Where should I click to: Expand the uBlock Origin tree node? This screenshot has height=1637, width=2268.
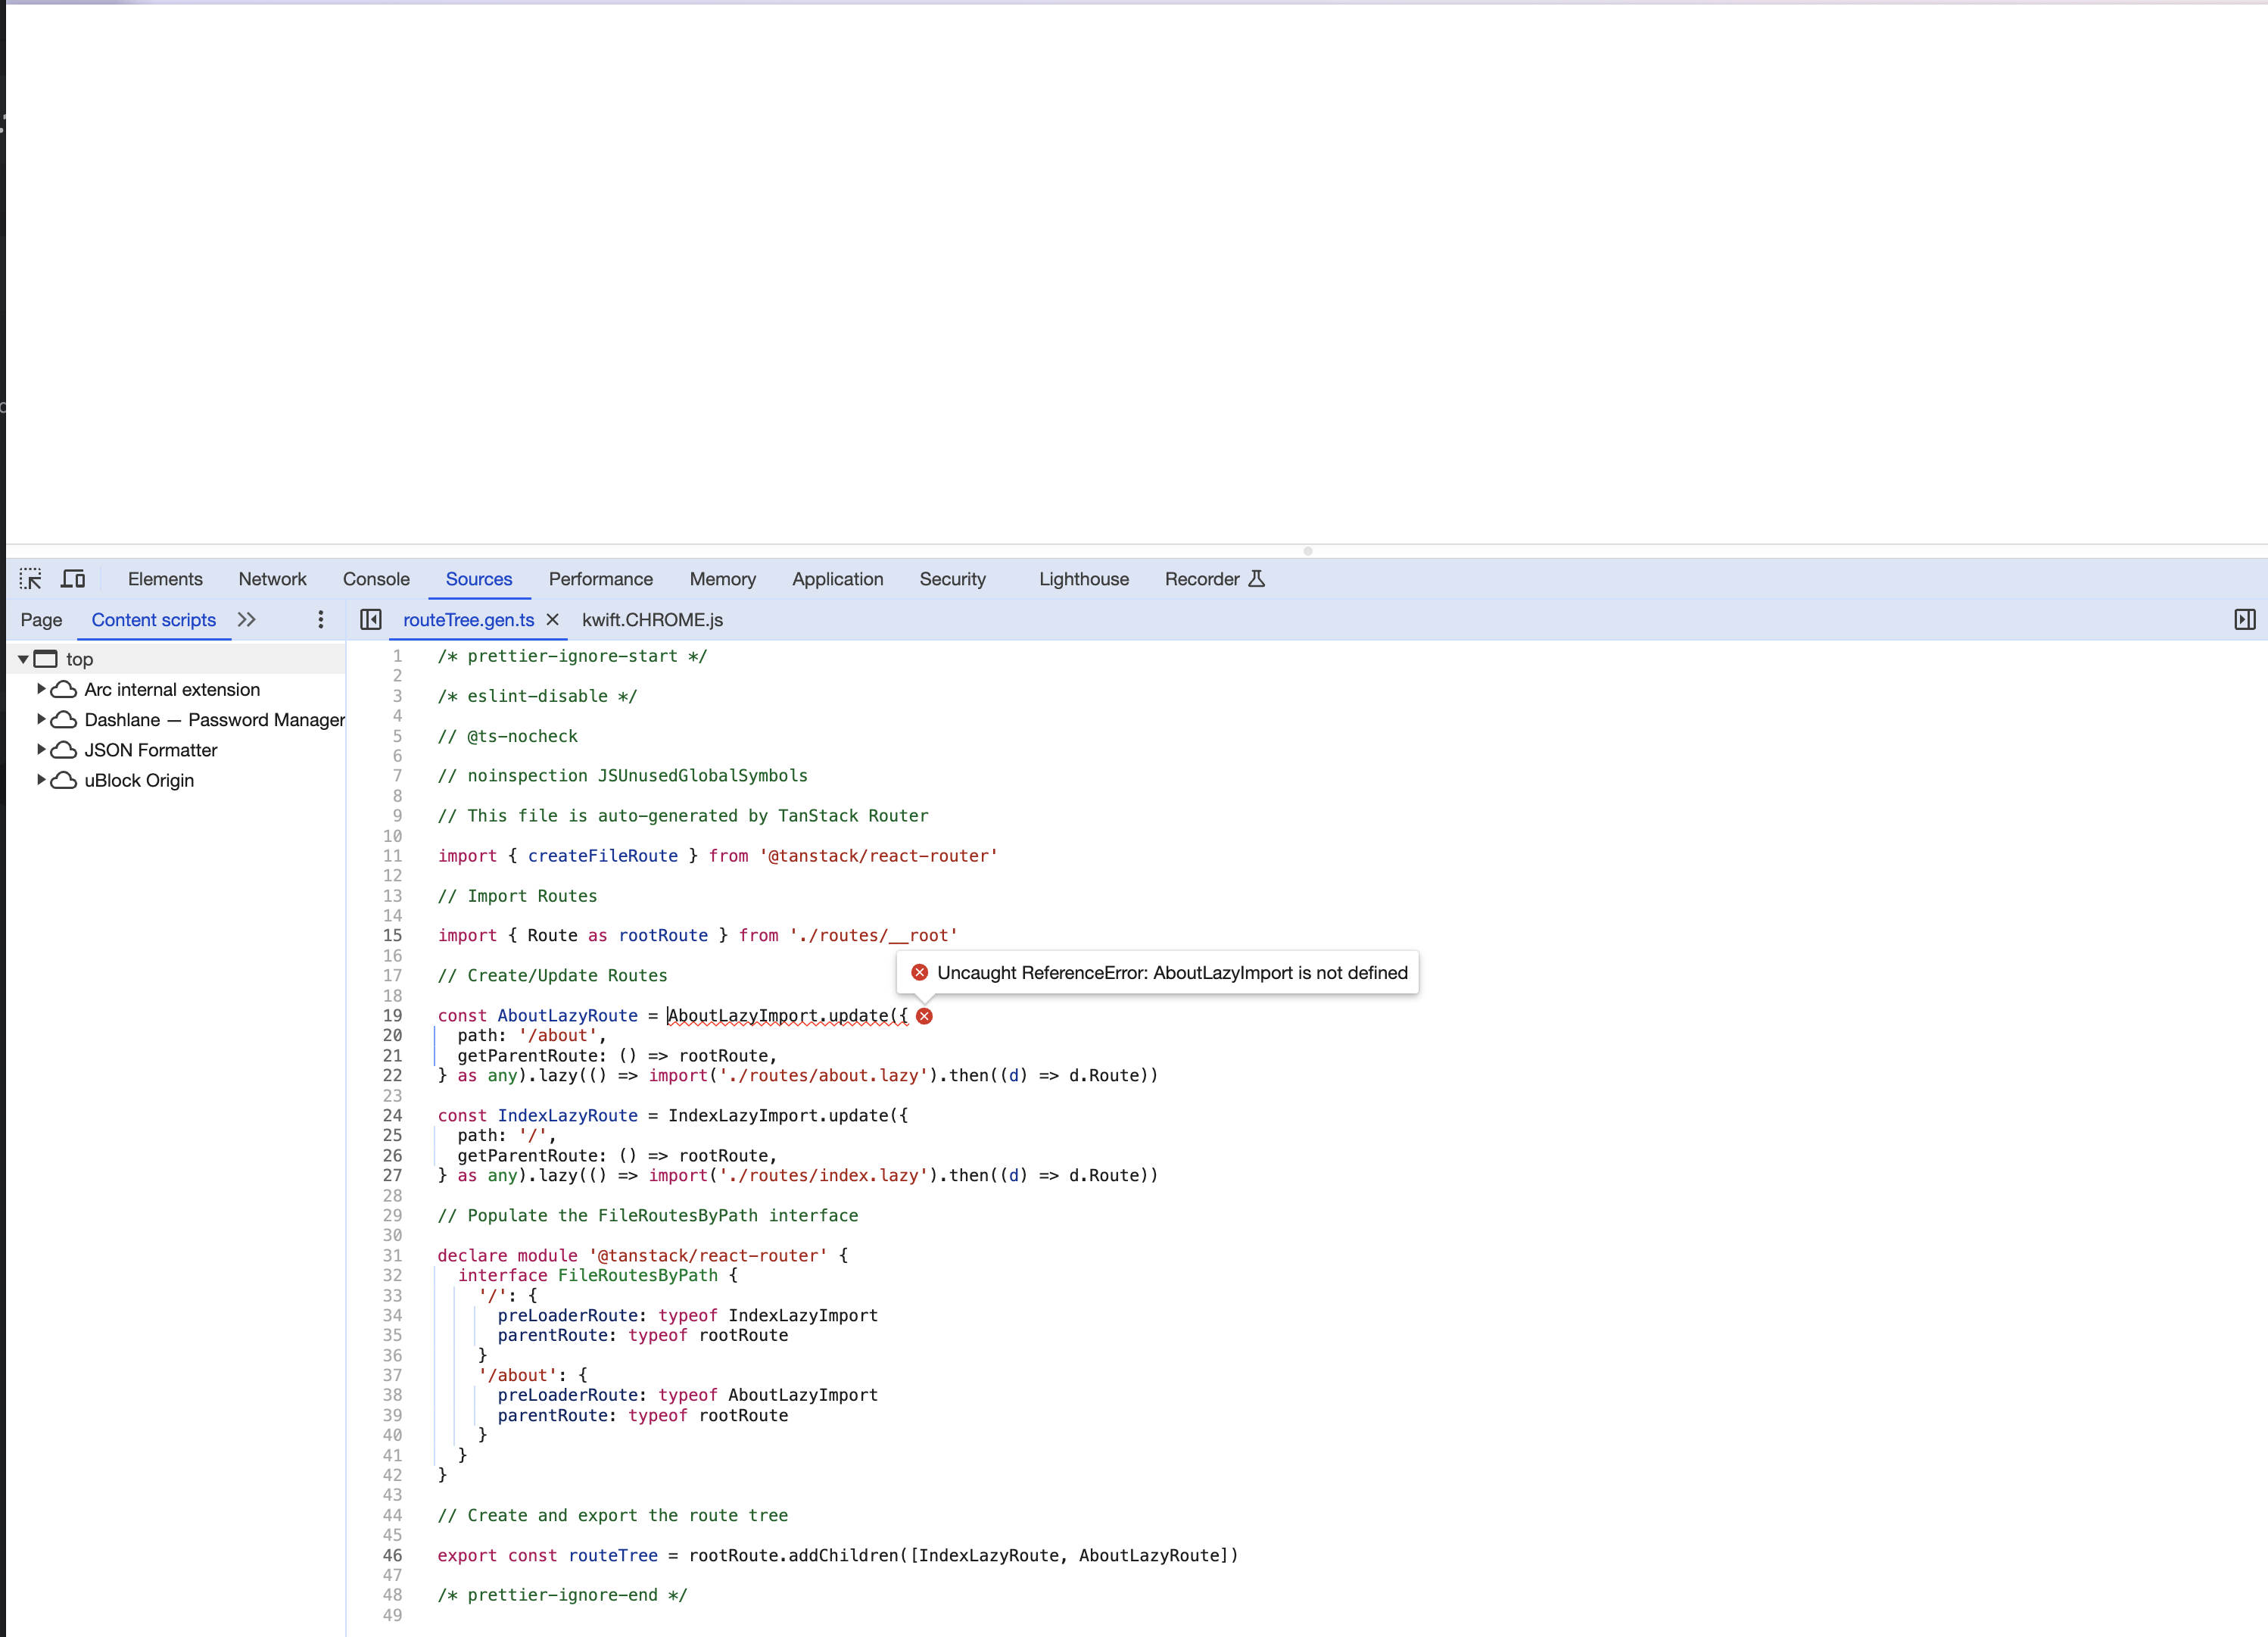(41, 780)
